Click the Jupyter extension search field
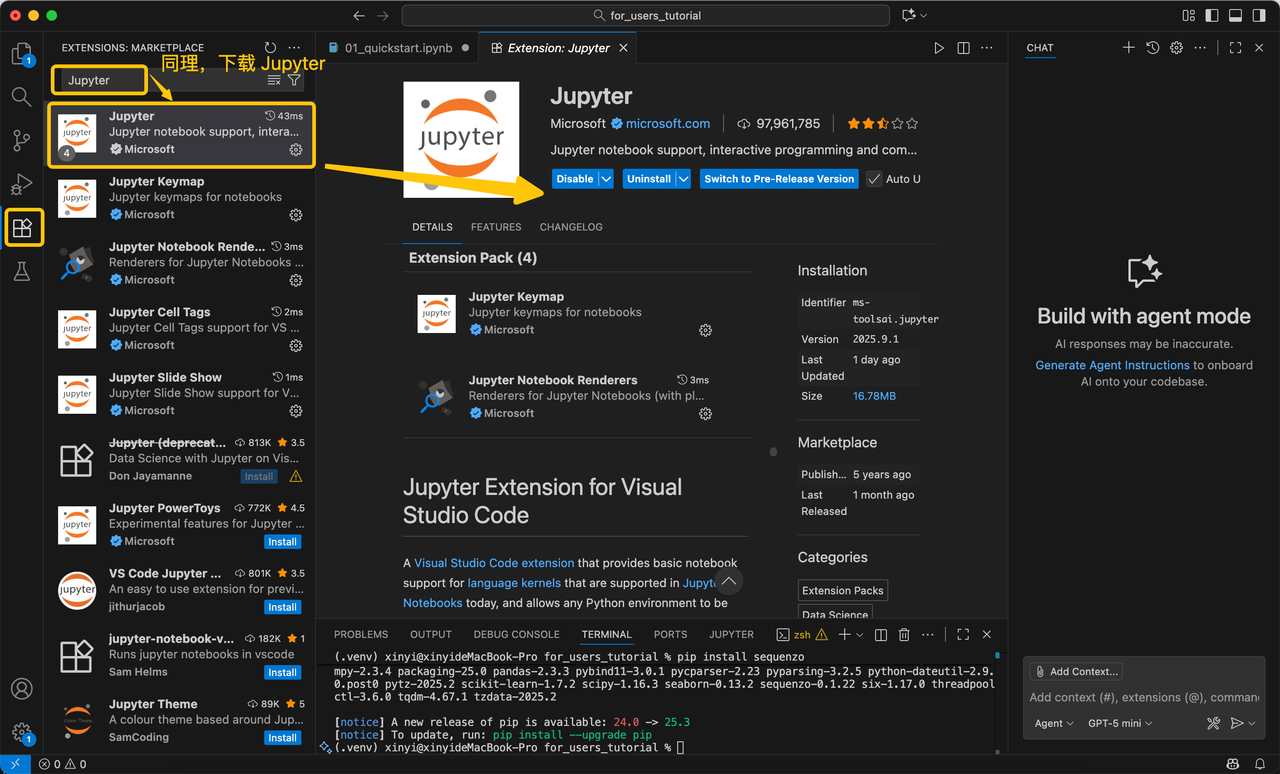Screen dimensions: 1280x774 click(x=100, y=80)
